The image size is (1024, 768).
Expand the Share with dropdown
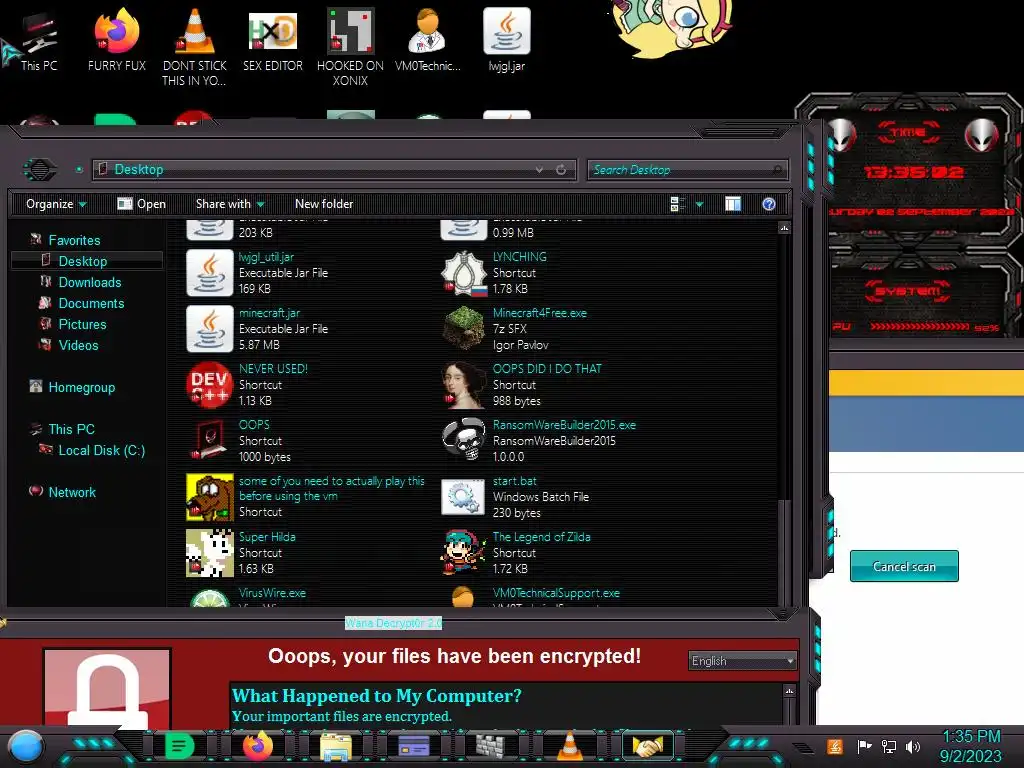coord(230,204)
